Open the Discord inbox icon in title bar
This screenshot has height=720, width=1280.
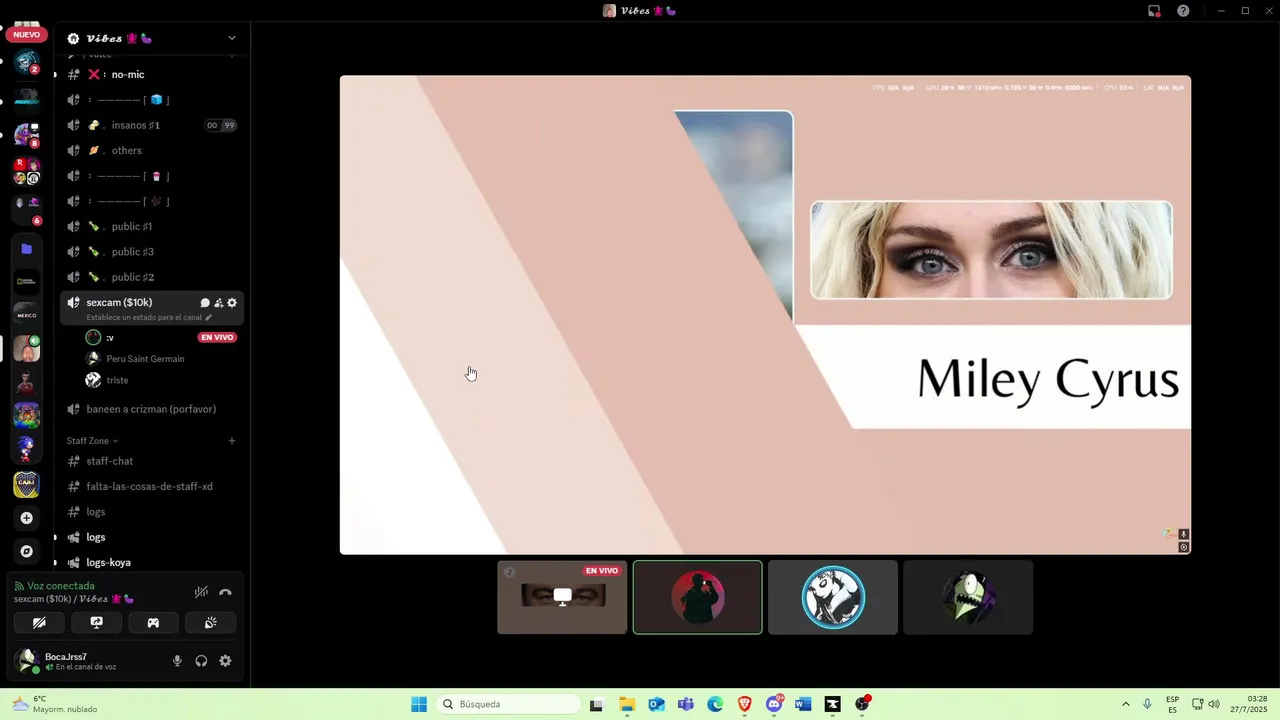[x=1154, y=11]
